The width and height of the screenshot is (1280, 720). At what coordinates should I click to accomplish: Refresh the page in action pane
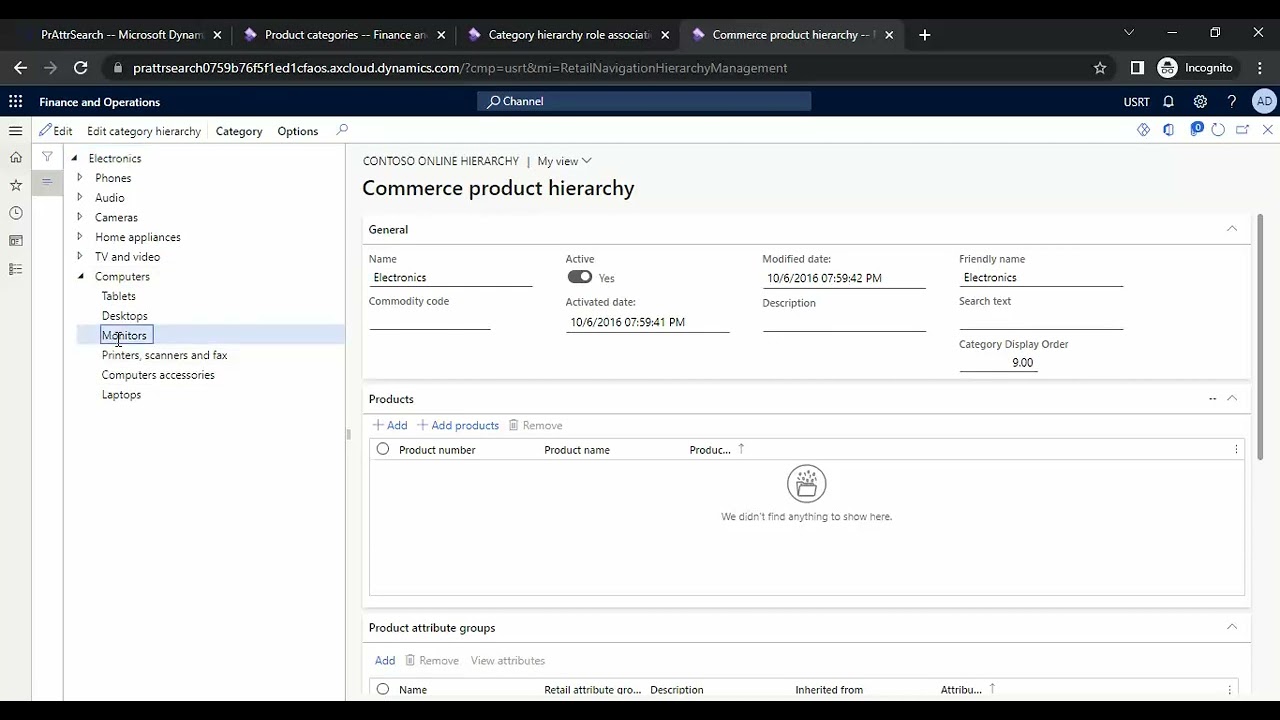tap(1218, 130)
